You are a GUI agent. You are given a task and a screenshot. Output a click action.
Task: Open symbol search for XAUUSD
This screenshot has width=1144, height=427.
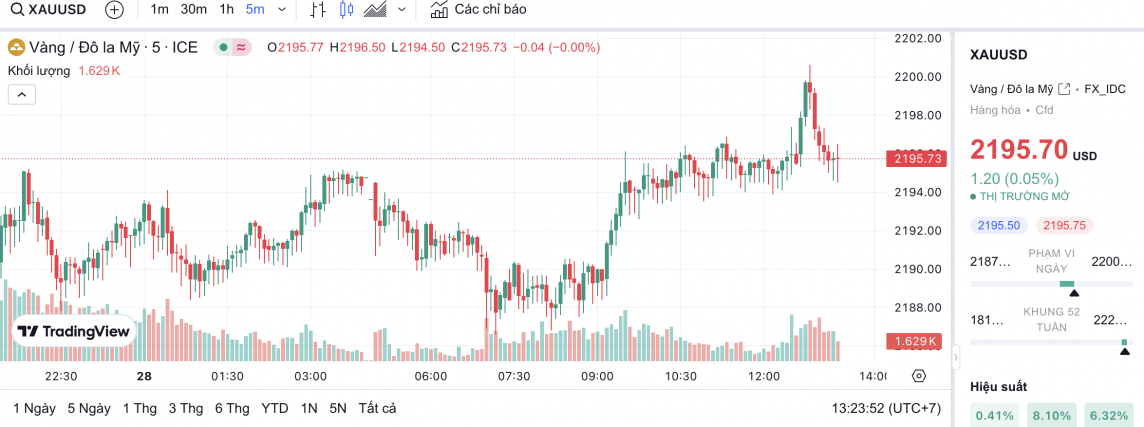[x=49, y=10]
